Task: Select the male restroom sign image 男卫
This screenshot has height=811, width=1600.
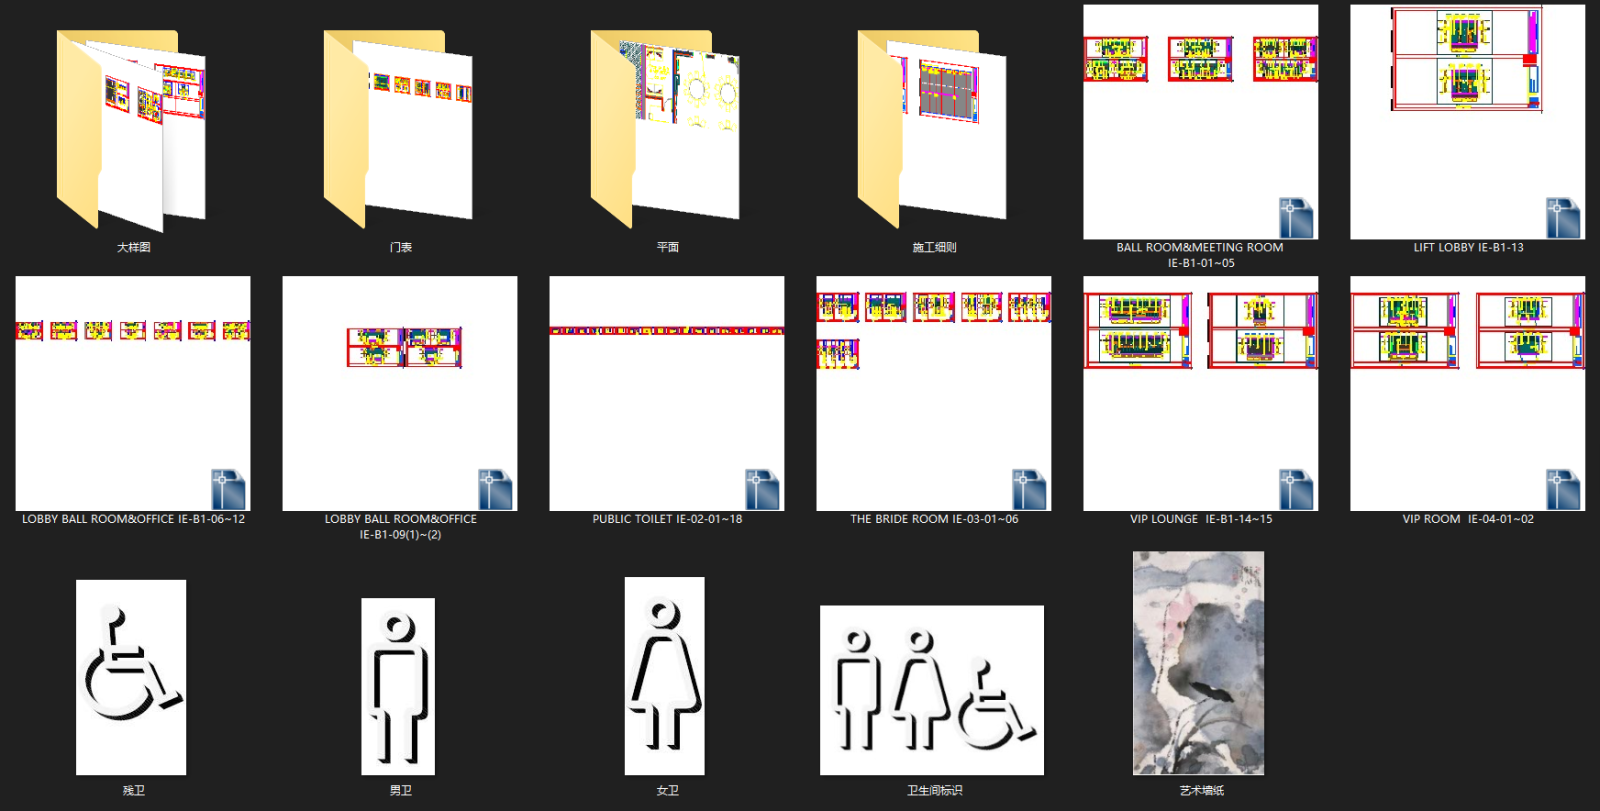Action: coord(398,686)
